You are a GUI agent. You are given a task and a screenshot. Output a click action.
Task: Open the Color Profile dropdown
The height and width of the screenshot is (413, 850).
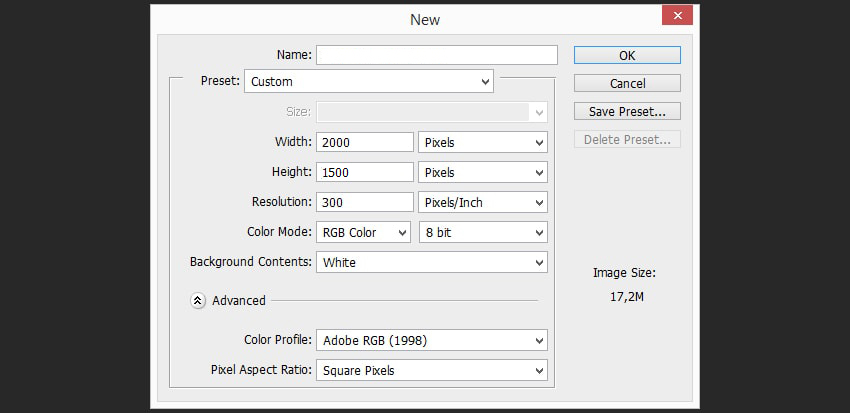coord(431,340)
